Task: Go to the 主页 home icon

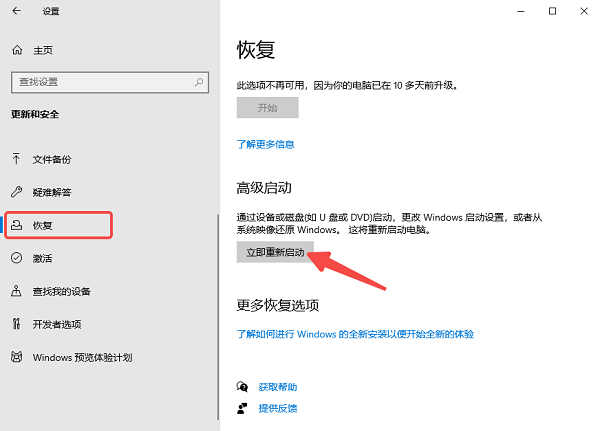Action: click(16, 50)
